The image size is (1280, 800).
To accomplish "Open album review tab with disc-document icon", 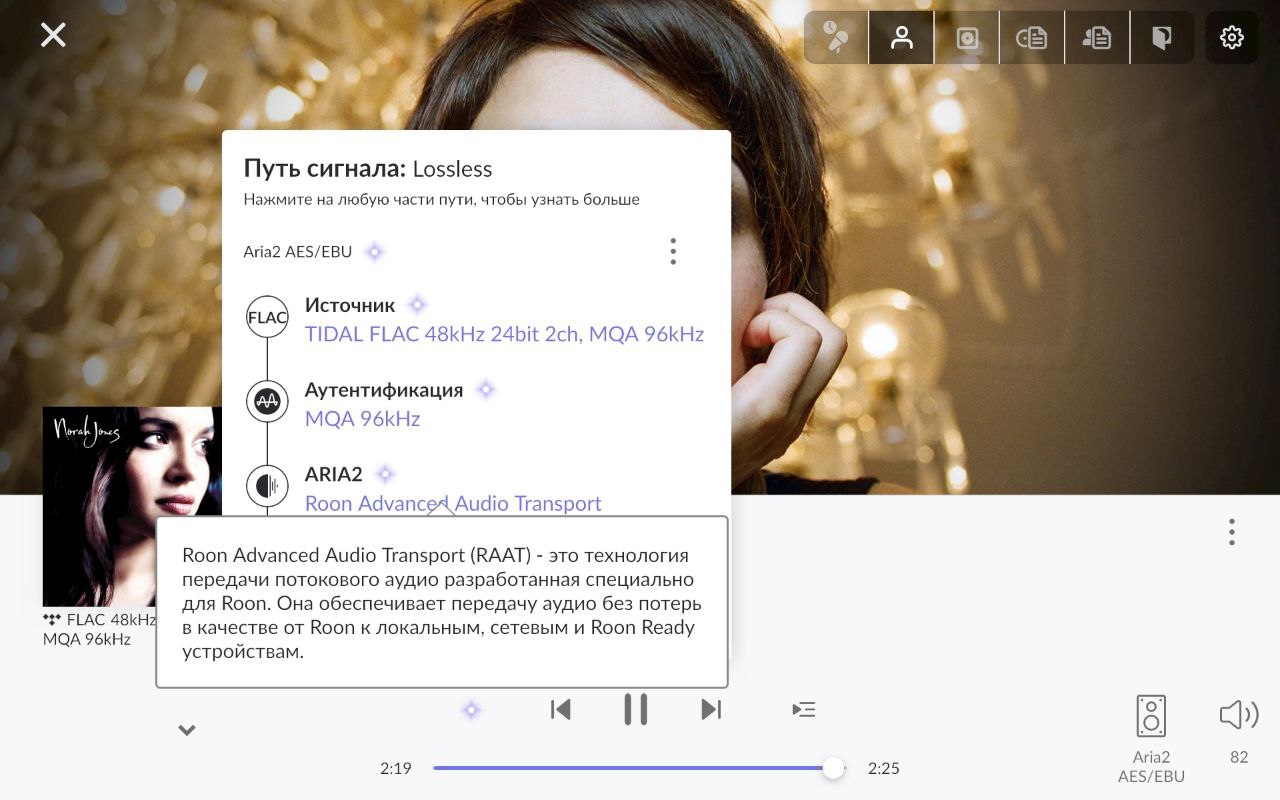I will [x=1031, y=38].
